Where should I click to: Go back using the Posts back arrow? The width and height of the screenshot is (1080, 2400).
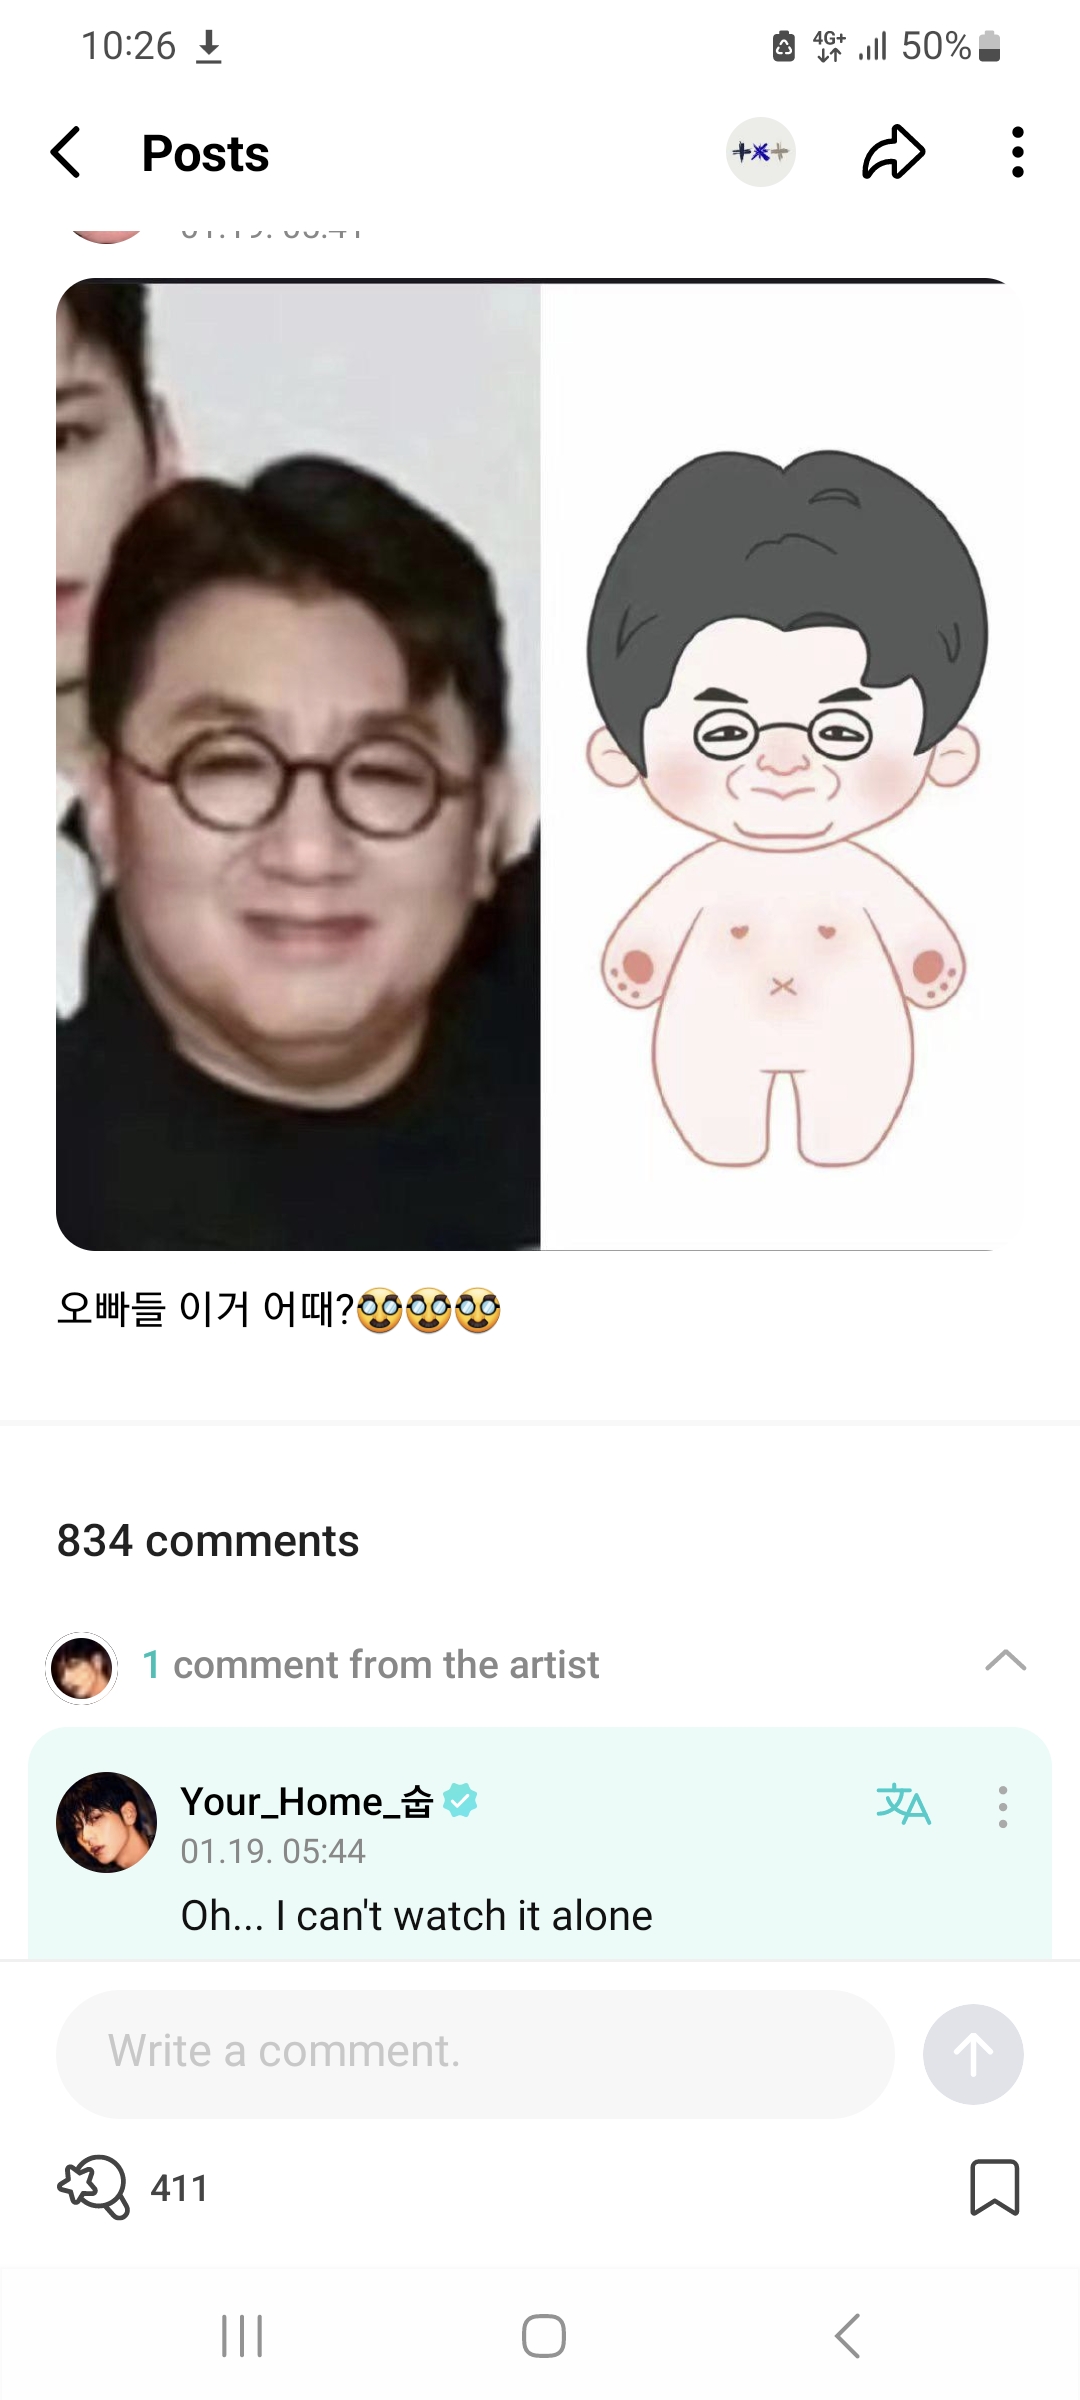coord(66,153)
